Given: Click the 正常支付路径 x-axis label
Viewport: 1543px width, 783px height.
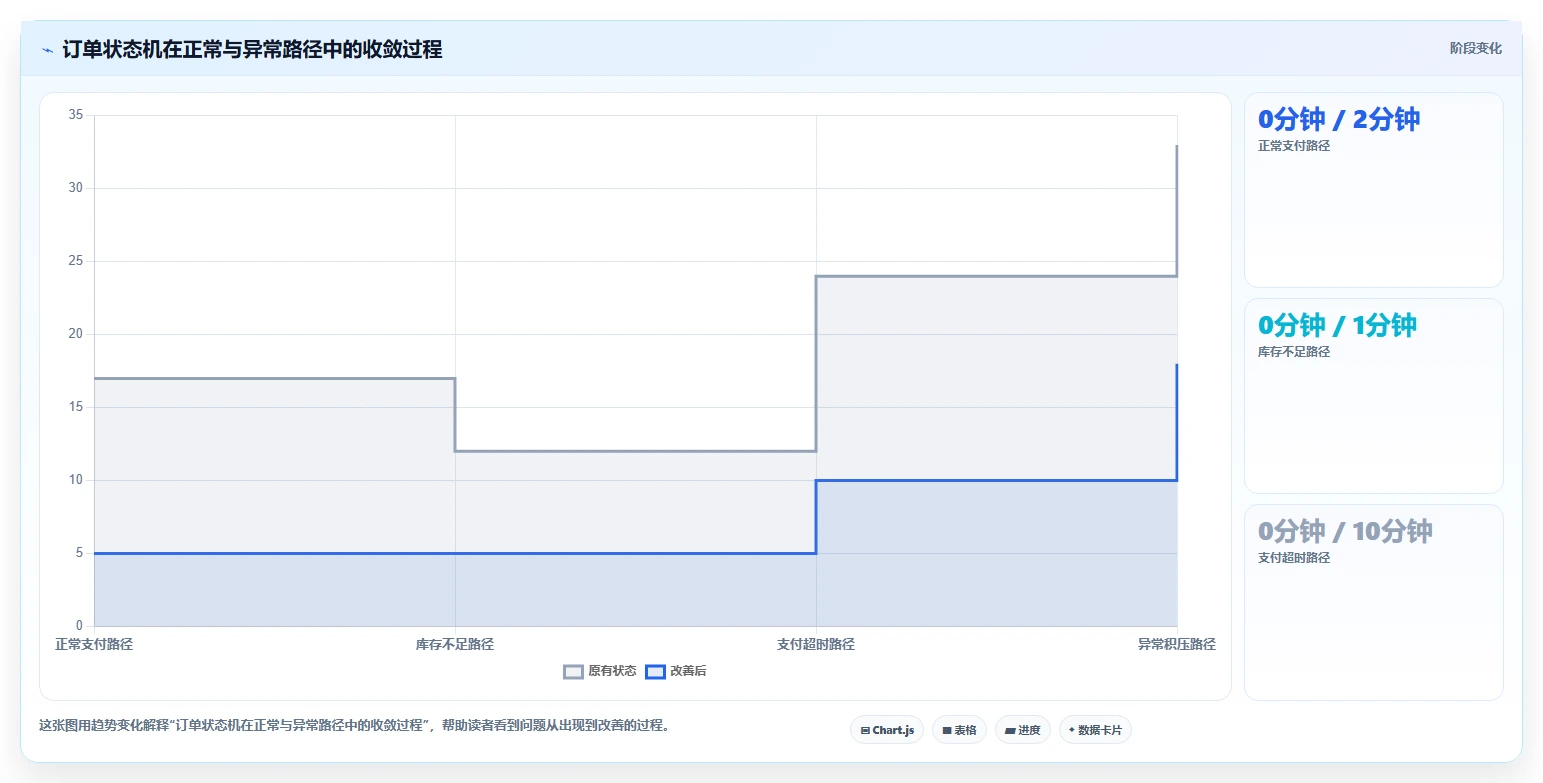Looking at the screenshot, I should click(x=94, y=644).
